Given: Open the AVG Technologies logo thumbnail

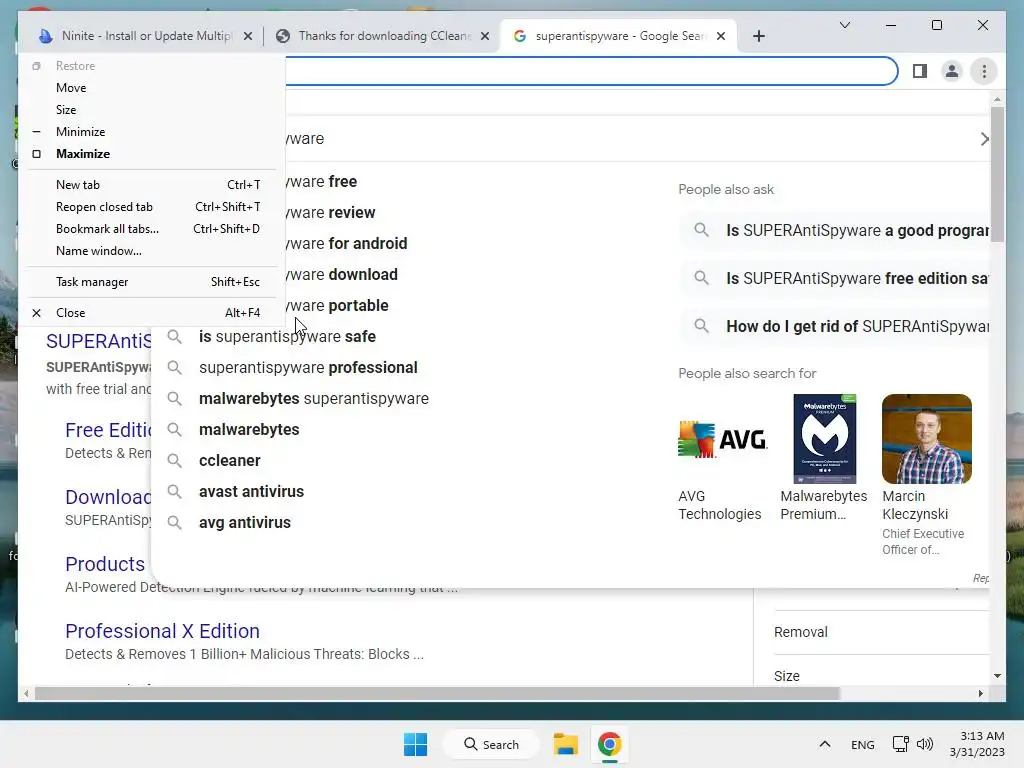Looking at the screenshot, I should 723,439.
